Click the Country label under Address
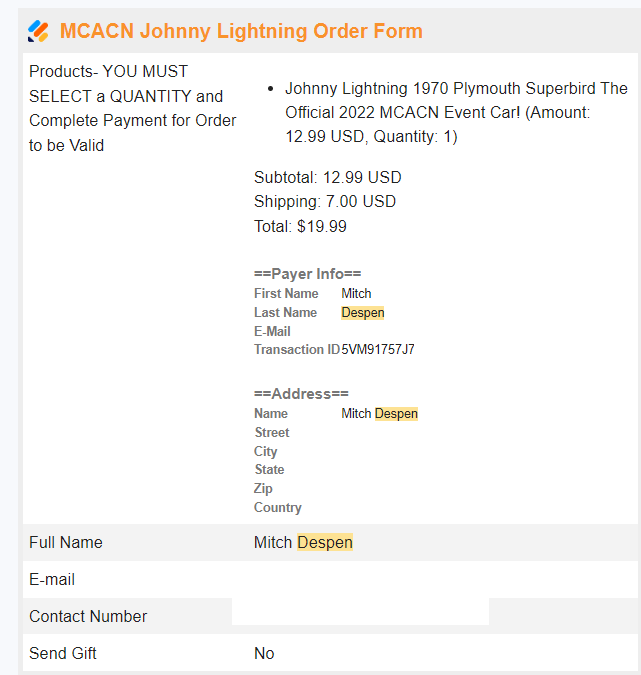This screenshot has height=675, width=641. click(x=278, y=507)
